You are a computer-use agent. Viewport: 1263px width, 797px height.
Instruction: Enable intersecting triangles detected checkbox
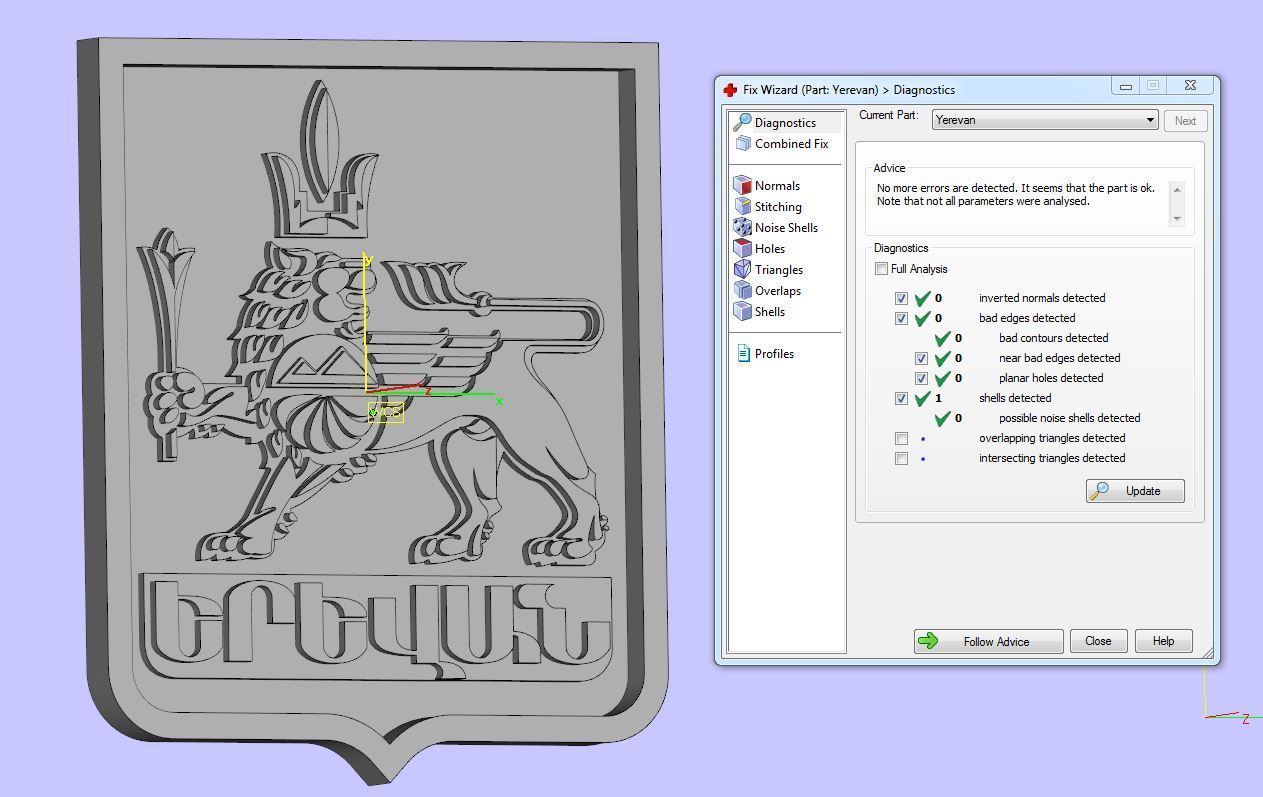(901, 458)
